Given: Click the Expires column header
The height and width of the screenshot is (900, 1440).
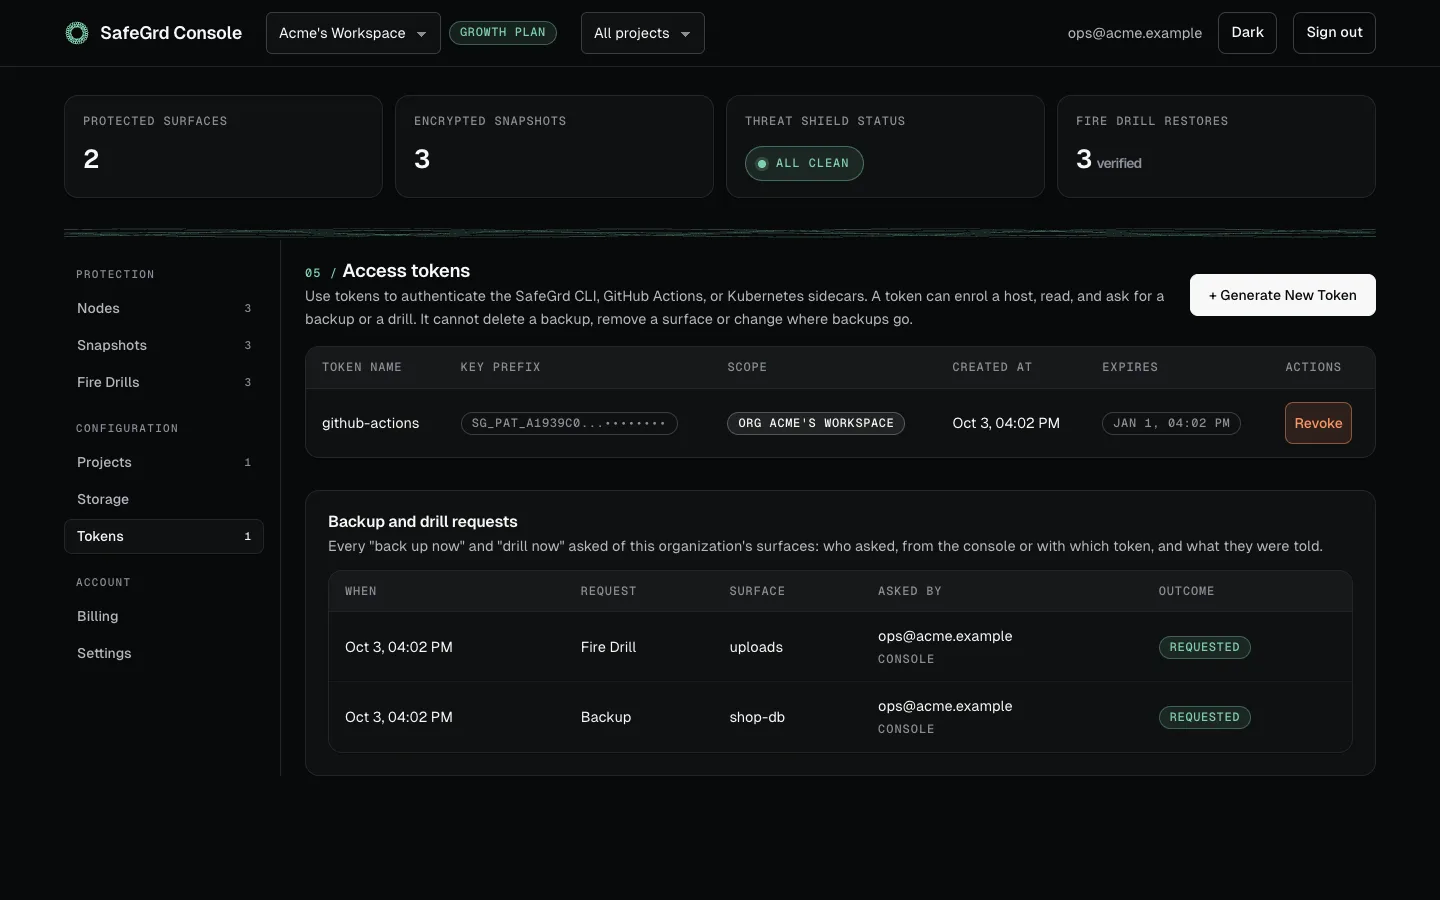Looking at the screenshot, I should (x=1130, y=367).
